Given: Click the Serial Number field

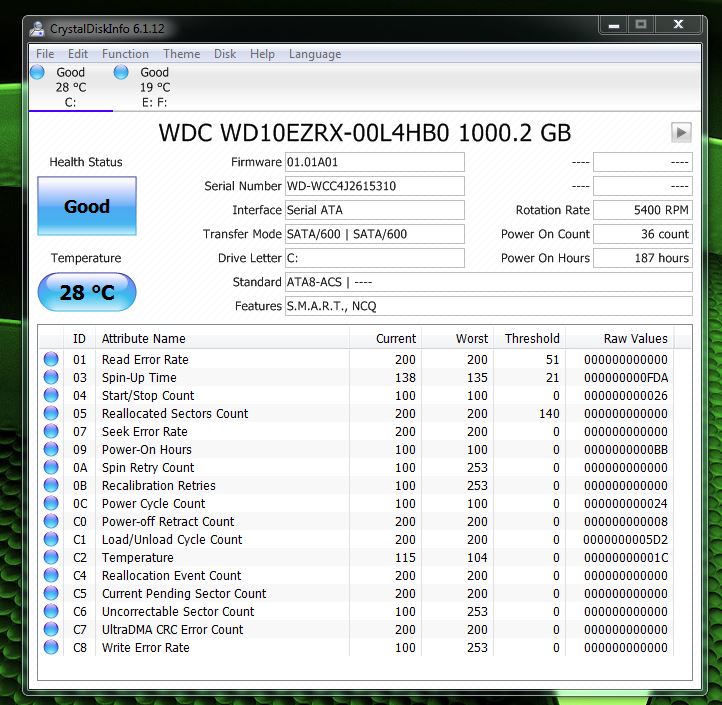Looking at the screenshot, I should pos(375,186).
